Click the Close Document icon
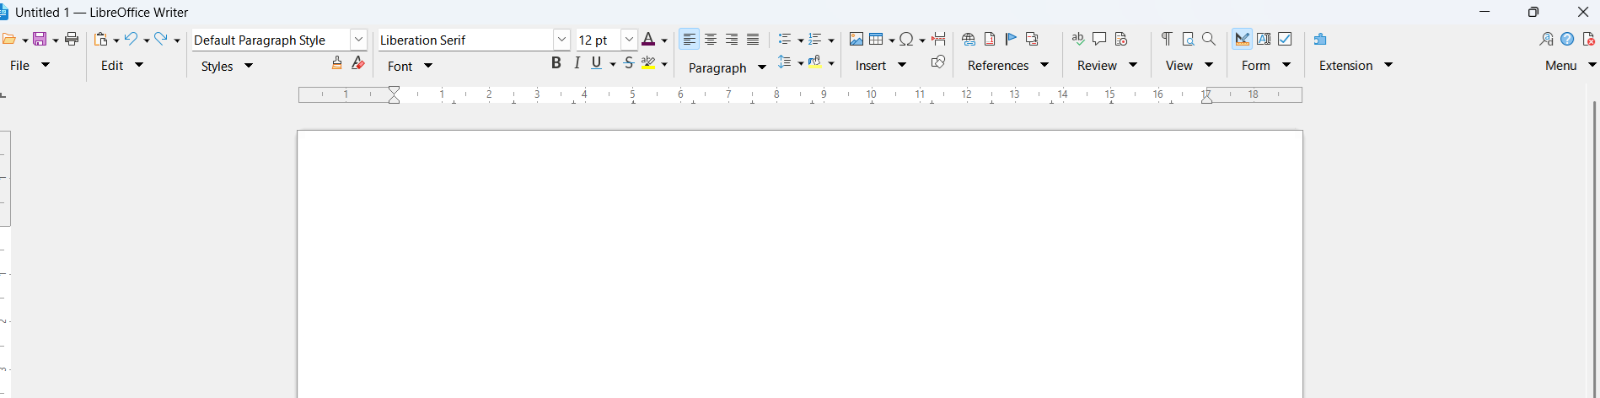This screenshot has height=398, width=1600. 1589,40
